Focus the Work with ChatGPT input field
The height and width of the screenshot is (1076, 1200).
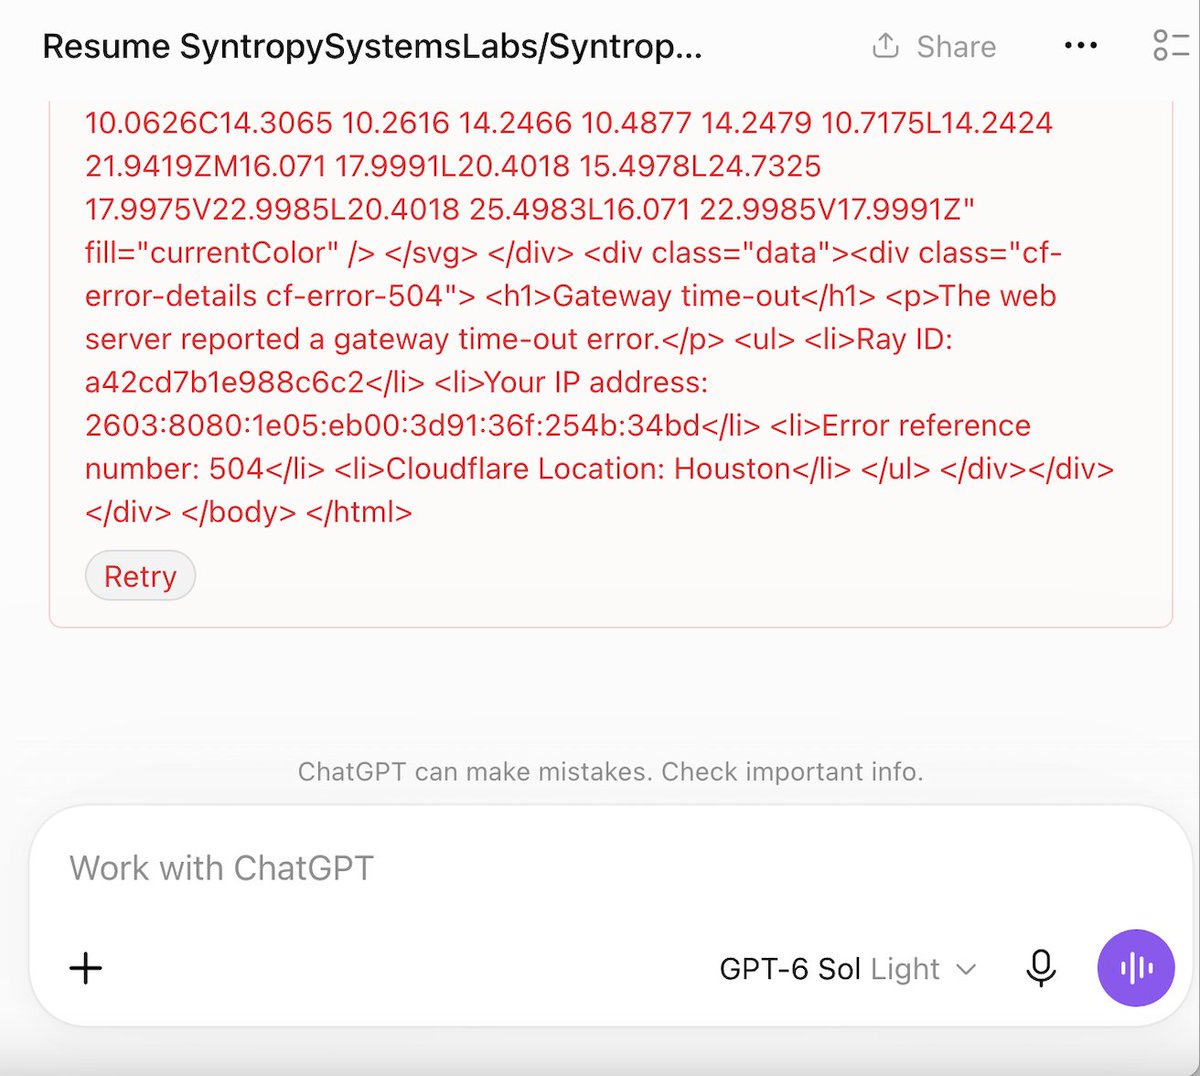(610, 868)
